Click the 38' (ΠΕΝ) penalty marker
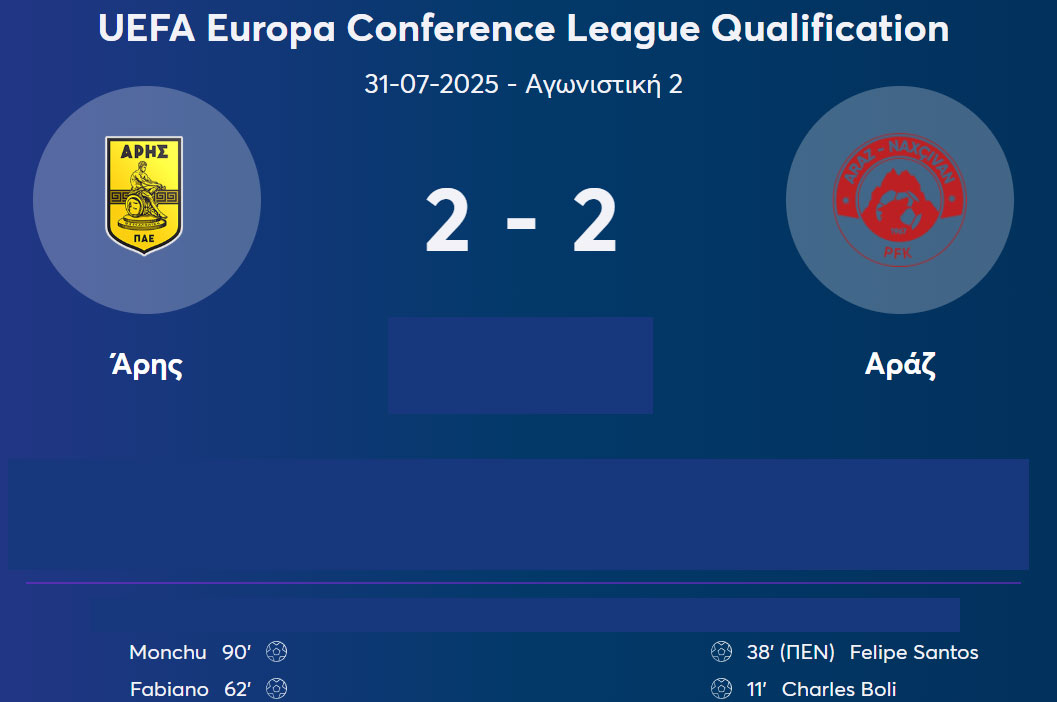Screen dimensions: 1057x702 point(791,652)
